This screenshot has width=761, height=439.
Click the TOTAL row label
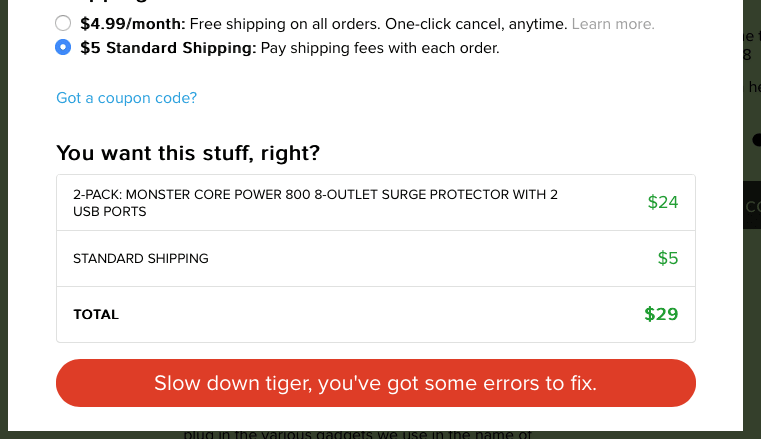click(96, 314)
